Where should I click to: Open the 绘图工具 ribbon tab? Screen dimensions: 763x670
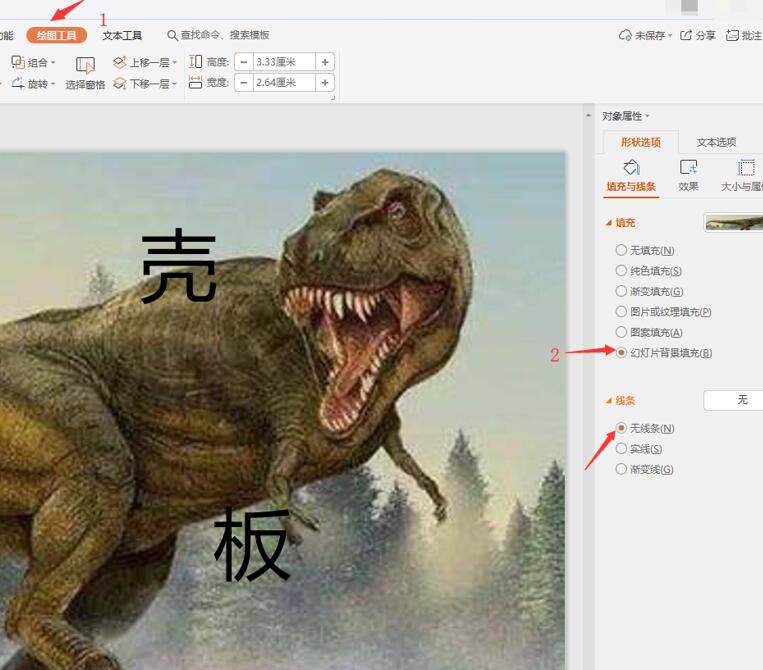pyautogui.click(x=56, y=35)
